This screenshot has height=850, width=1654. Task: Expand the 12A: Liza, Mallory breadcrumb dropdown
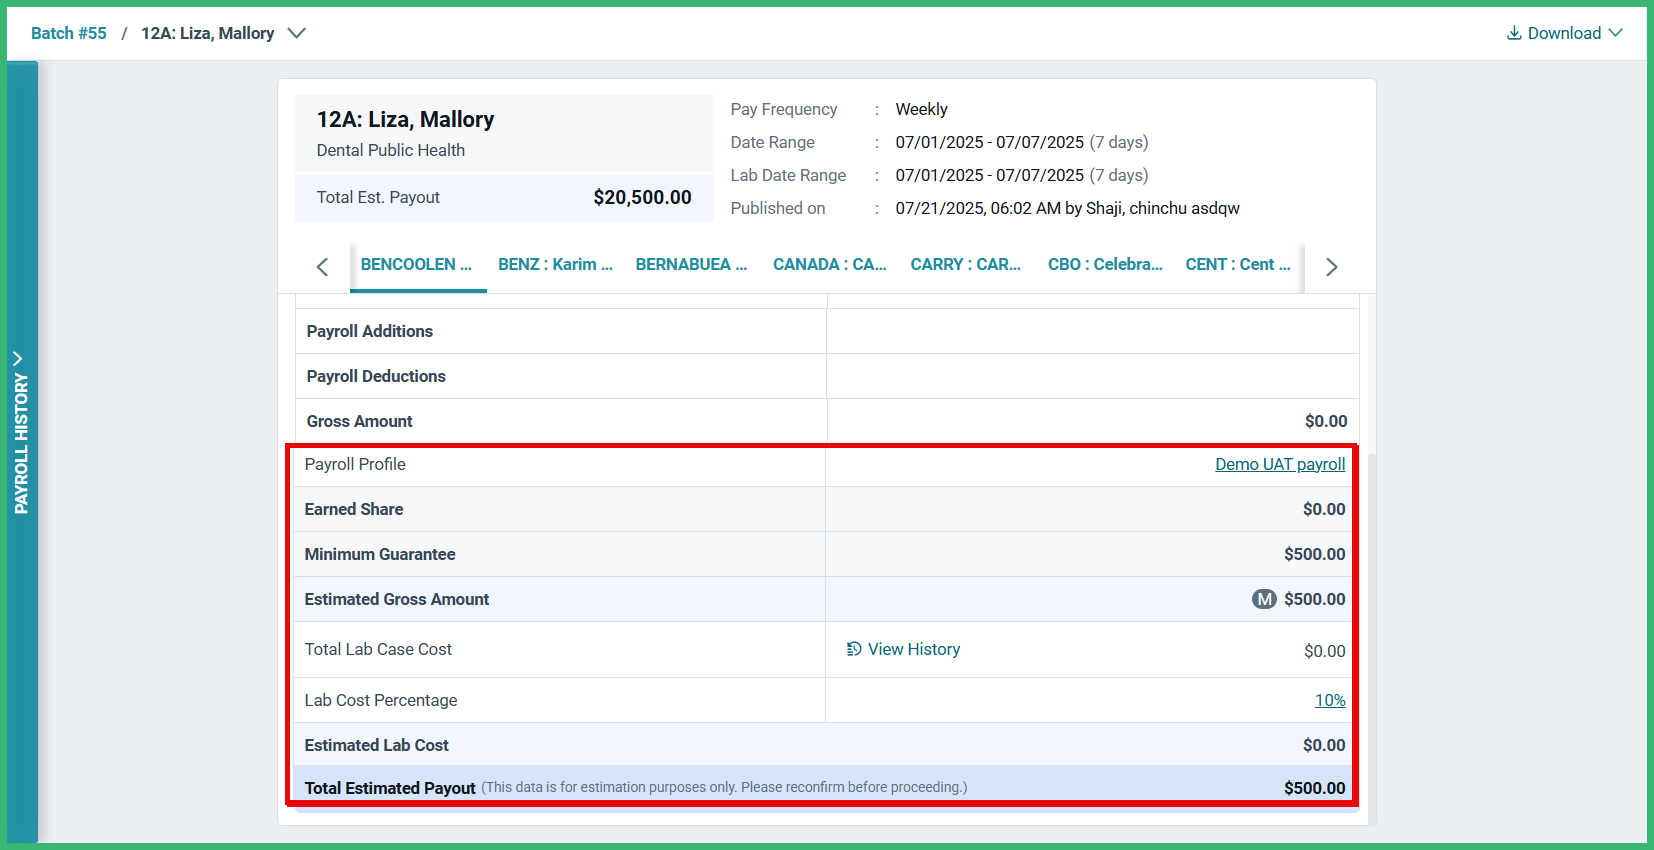pyautogui.click(x=296, y=33)
